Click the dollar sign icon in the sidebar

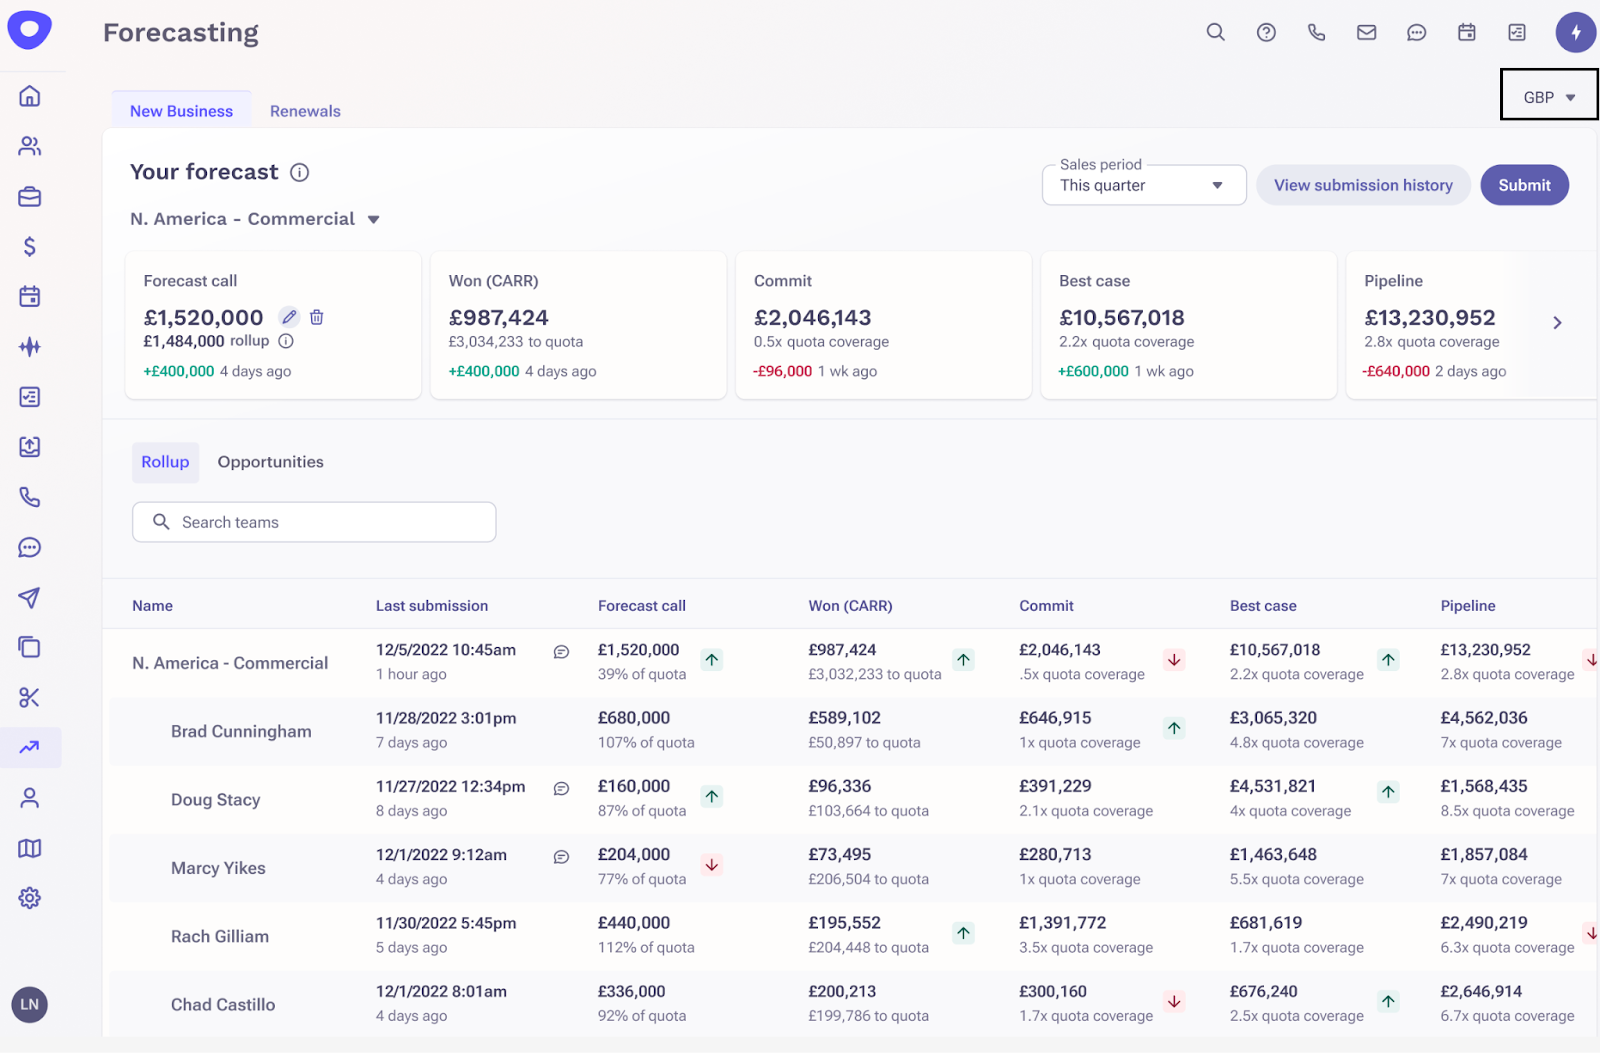30,246
